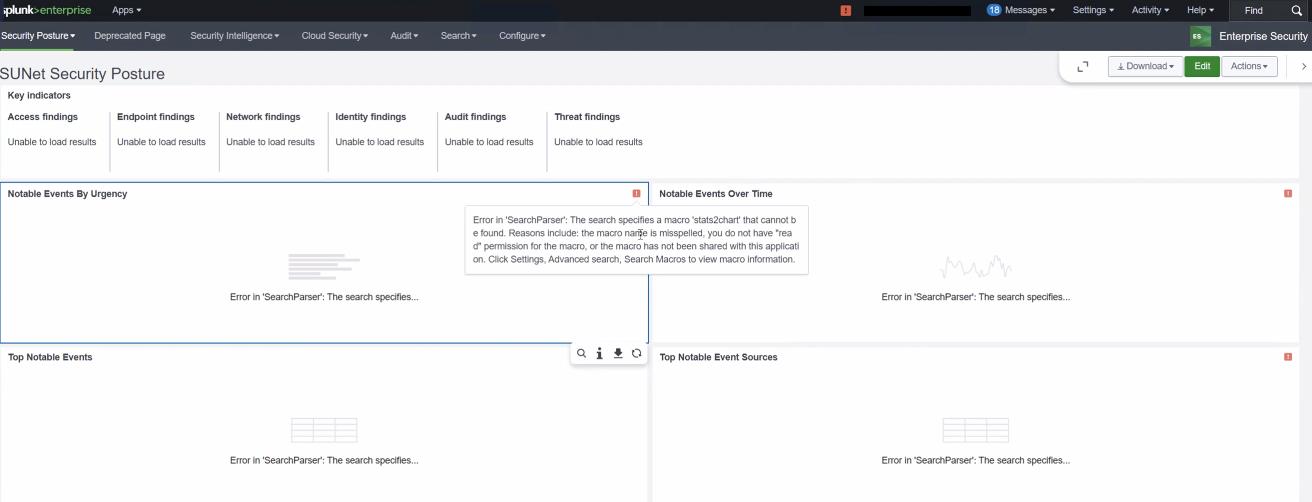Click the panel export download icon
1312x502 pixels.
click(618, 353)
